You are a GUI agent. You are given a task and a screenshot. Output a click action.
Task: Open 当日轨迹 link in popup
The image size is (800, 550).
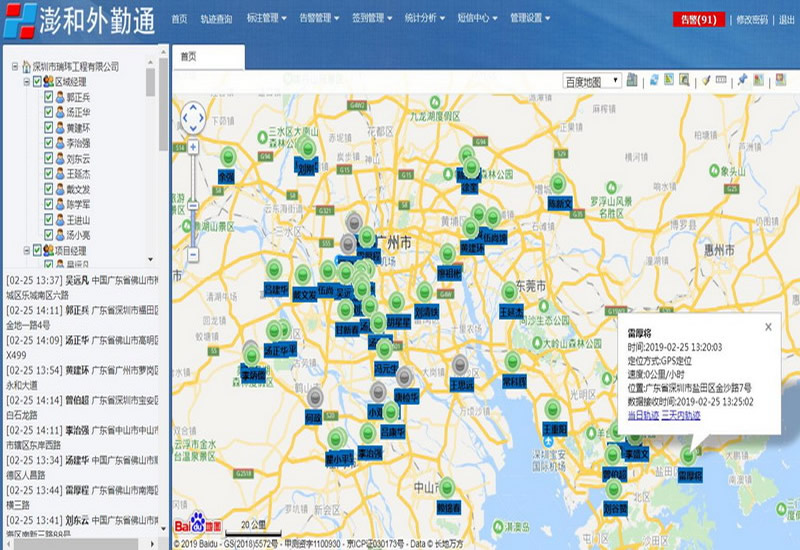click(643, 415)
